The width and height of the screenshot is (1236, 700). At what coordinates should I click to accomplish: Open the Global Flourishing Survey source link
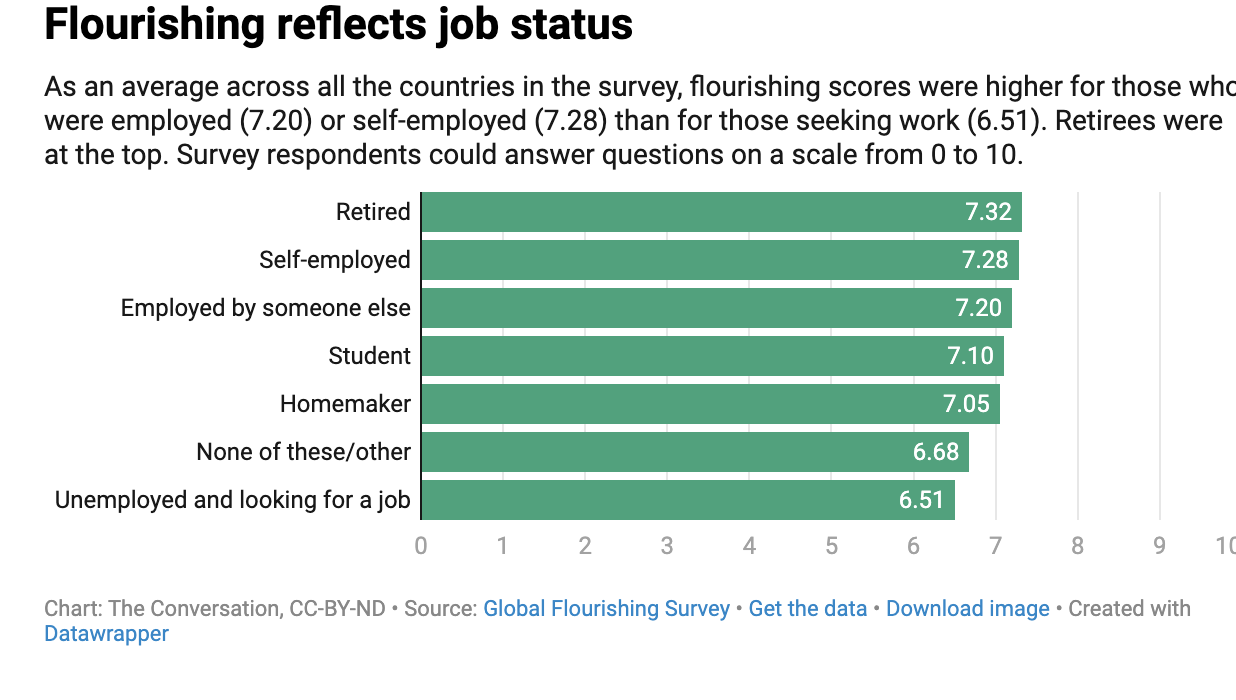click(x=606, y=608)
